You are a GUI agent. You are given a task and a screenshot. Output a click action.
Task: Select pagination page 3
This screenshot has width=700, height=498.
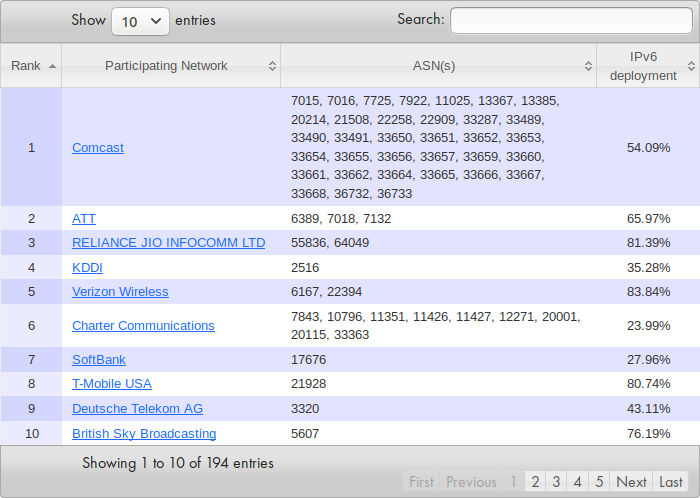pos(556,482)
